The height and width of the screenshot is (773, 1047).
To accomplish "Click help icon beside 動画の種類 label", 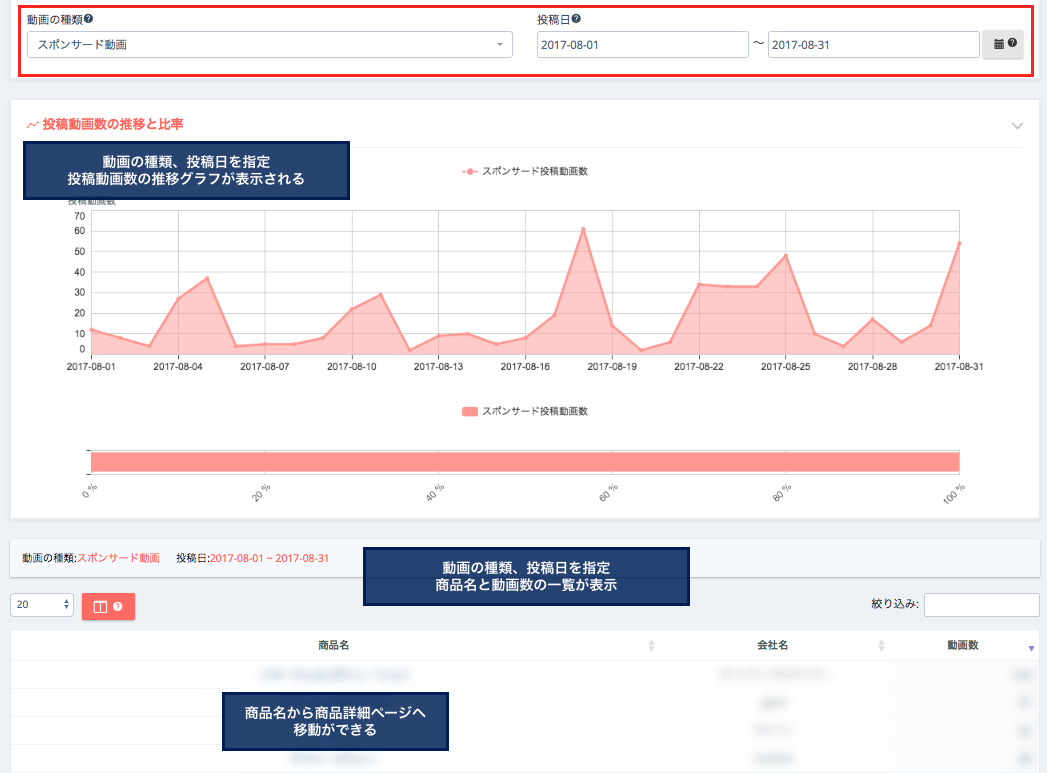I will point(89,19).
